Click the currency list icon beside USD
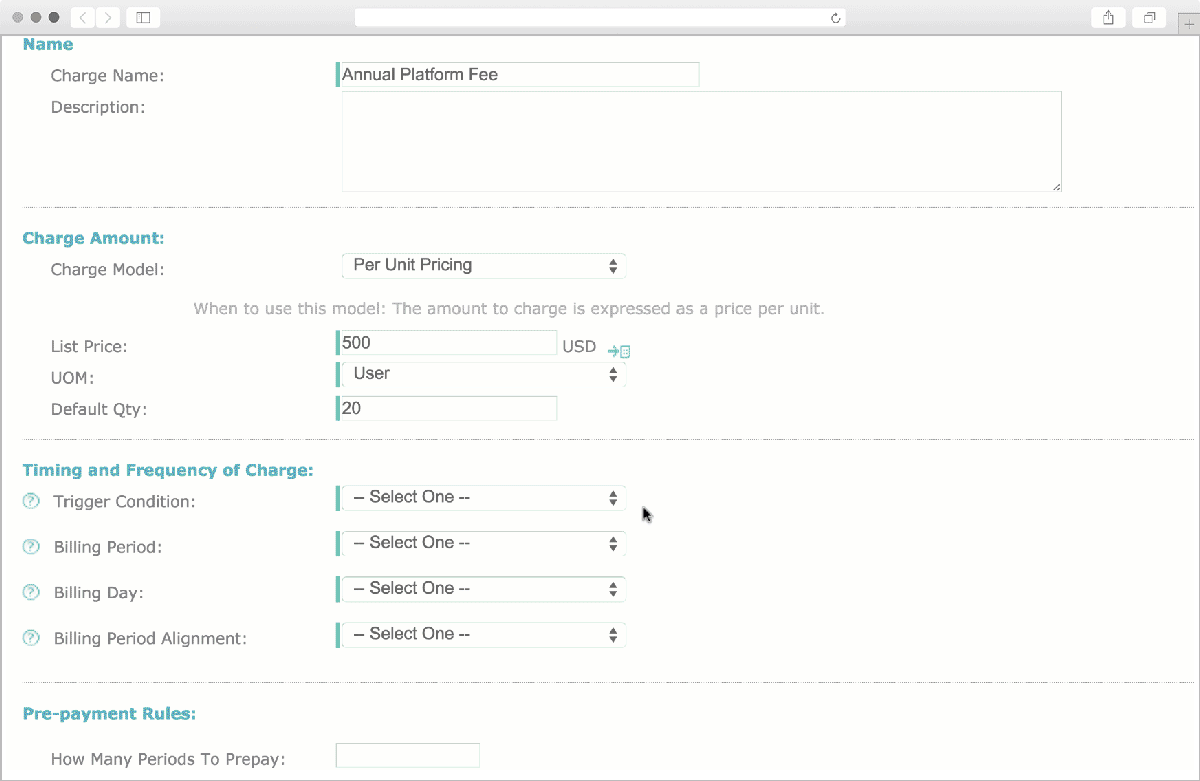Image resolution: width=1200 pixels, height=781 pixels. 619,351
